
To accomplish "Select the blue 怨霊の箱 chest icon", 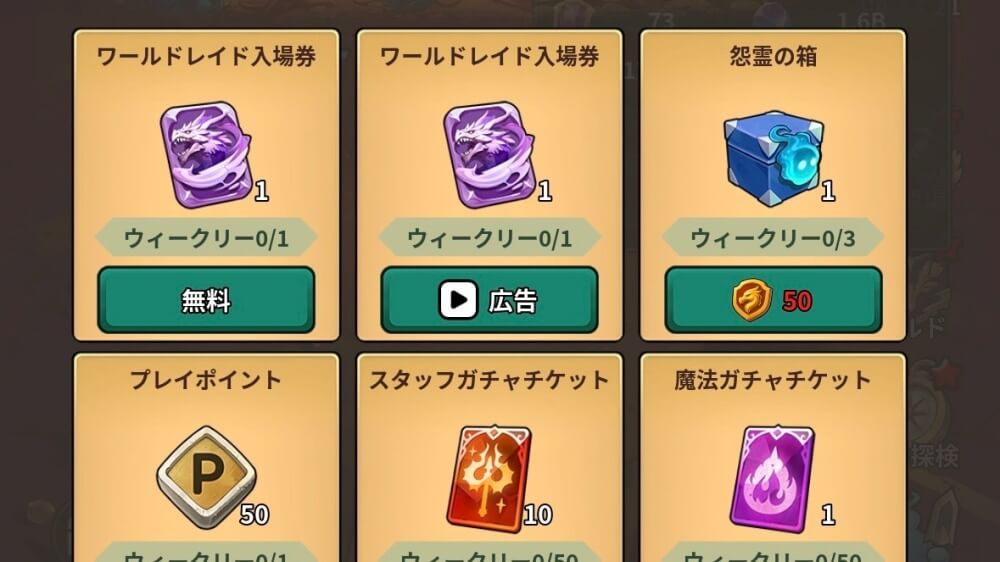I will pyautogui.click(x=773, y=158).
